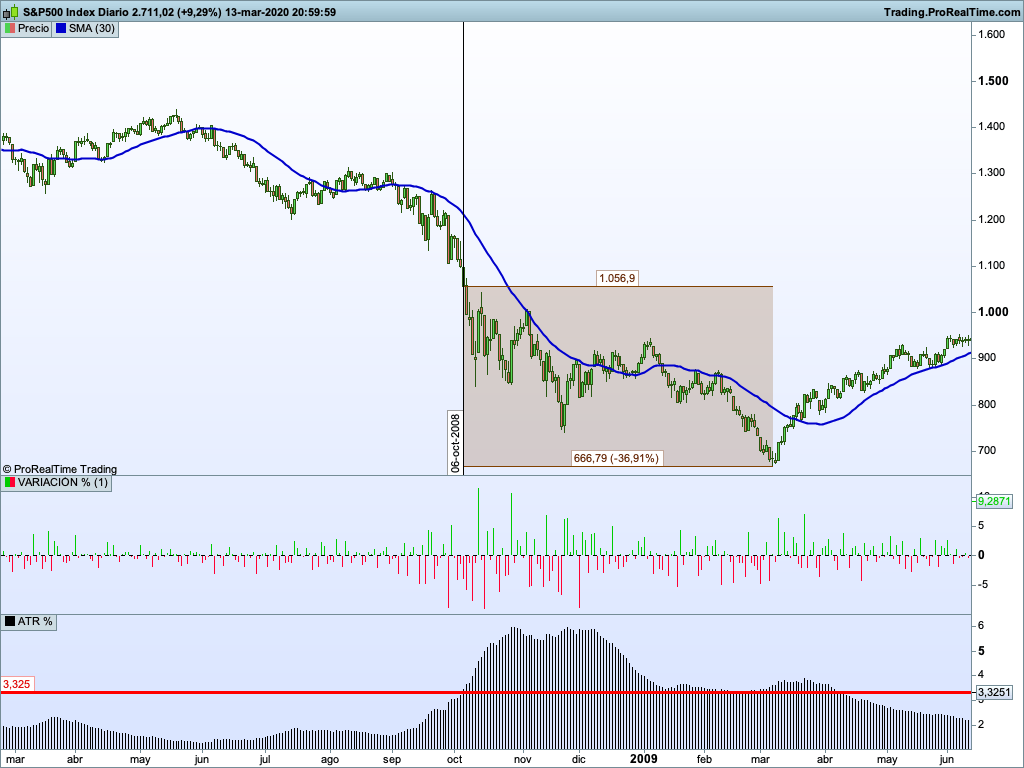Click the Trading.ProRealTime.com link
Viewport: 1024px width, 768px height.
pos(951,11)
